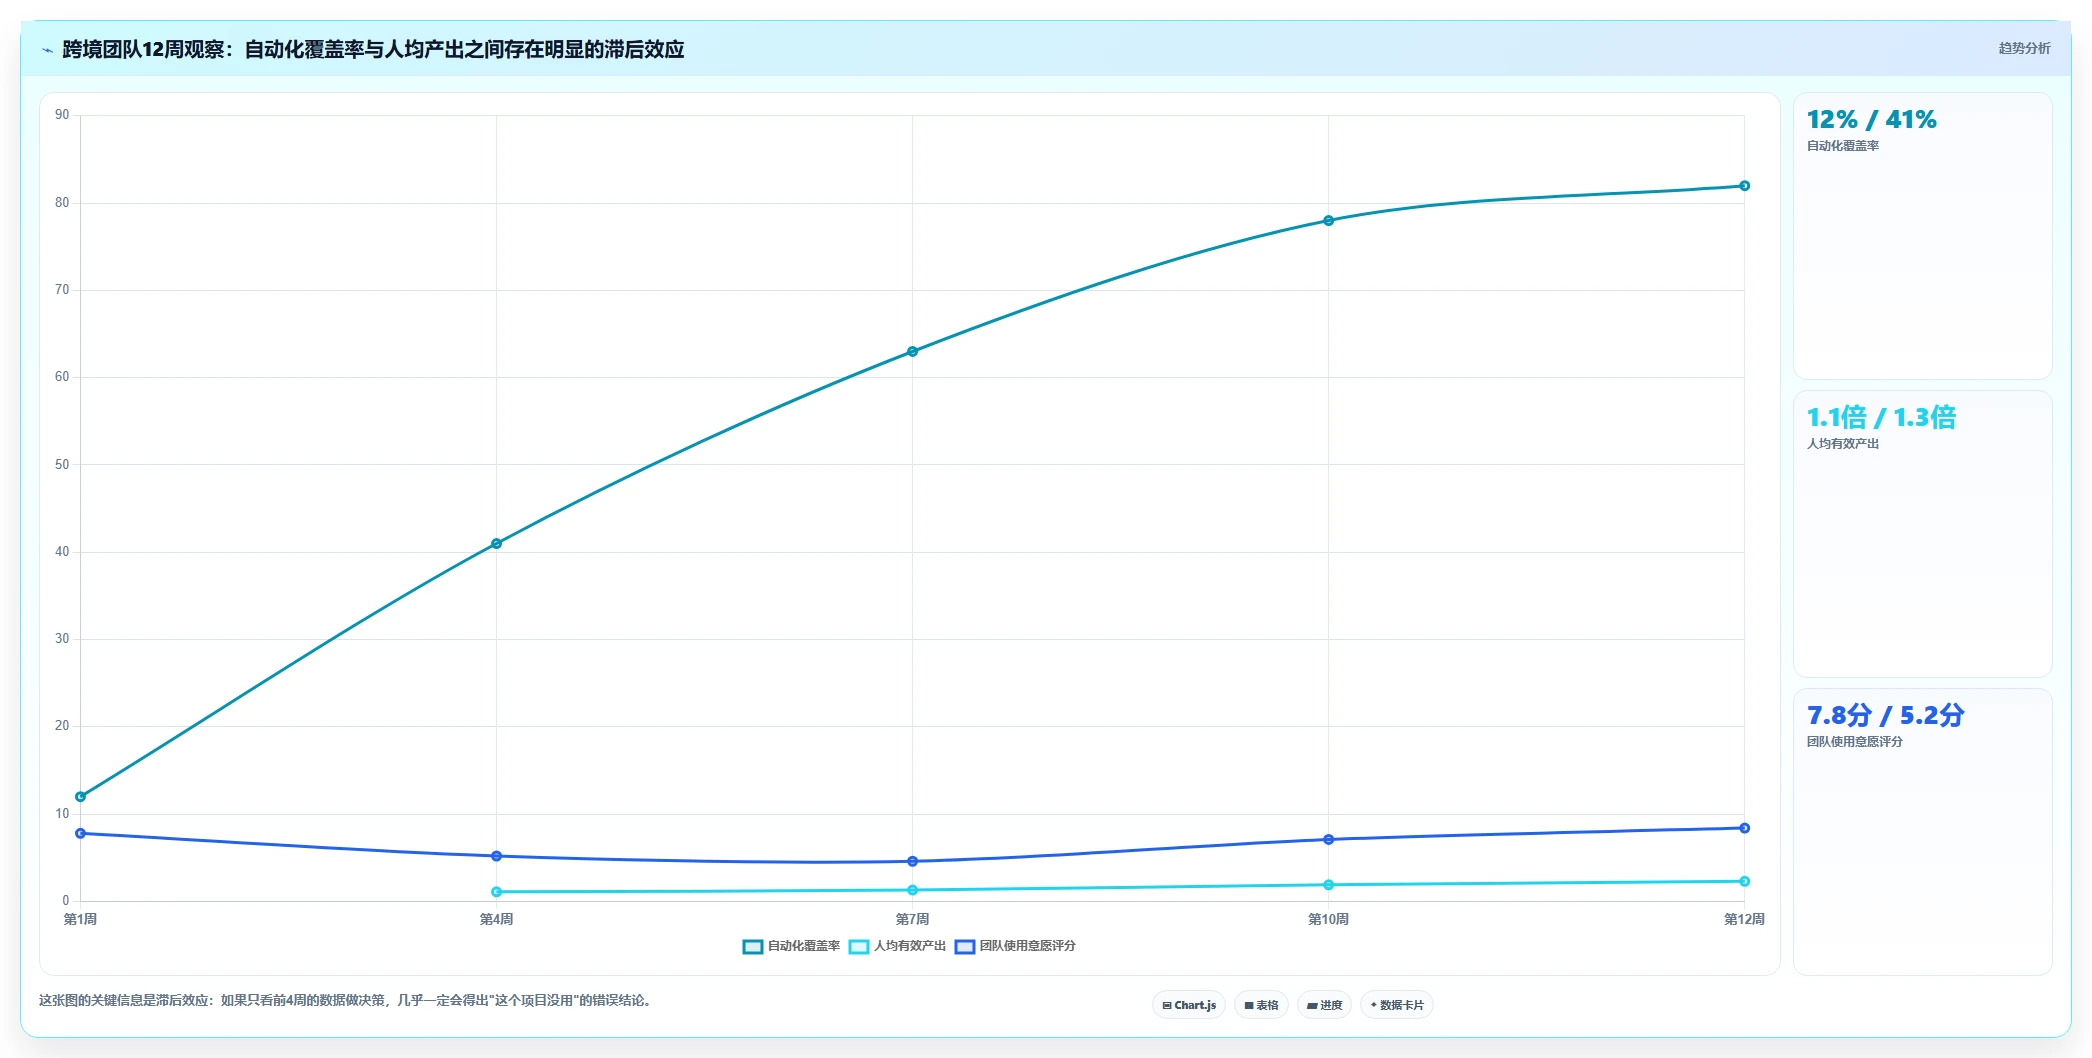2092x1058 pixels.
Task: Click per-capita output point at 第12周
Action: point(1745,882)
